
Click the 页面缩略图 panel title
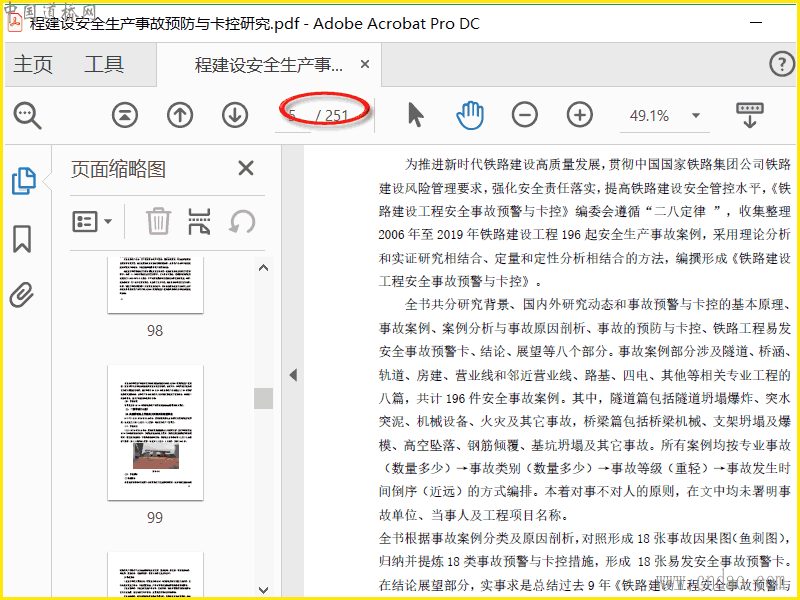click(x=118, y=169)
